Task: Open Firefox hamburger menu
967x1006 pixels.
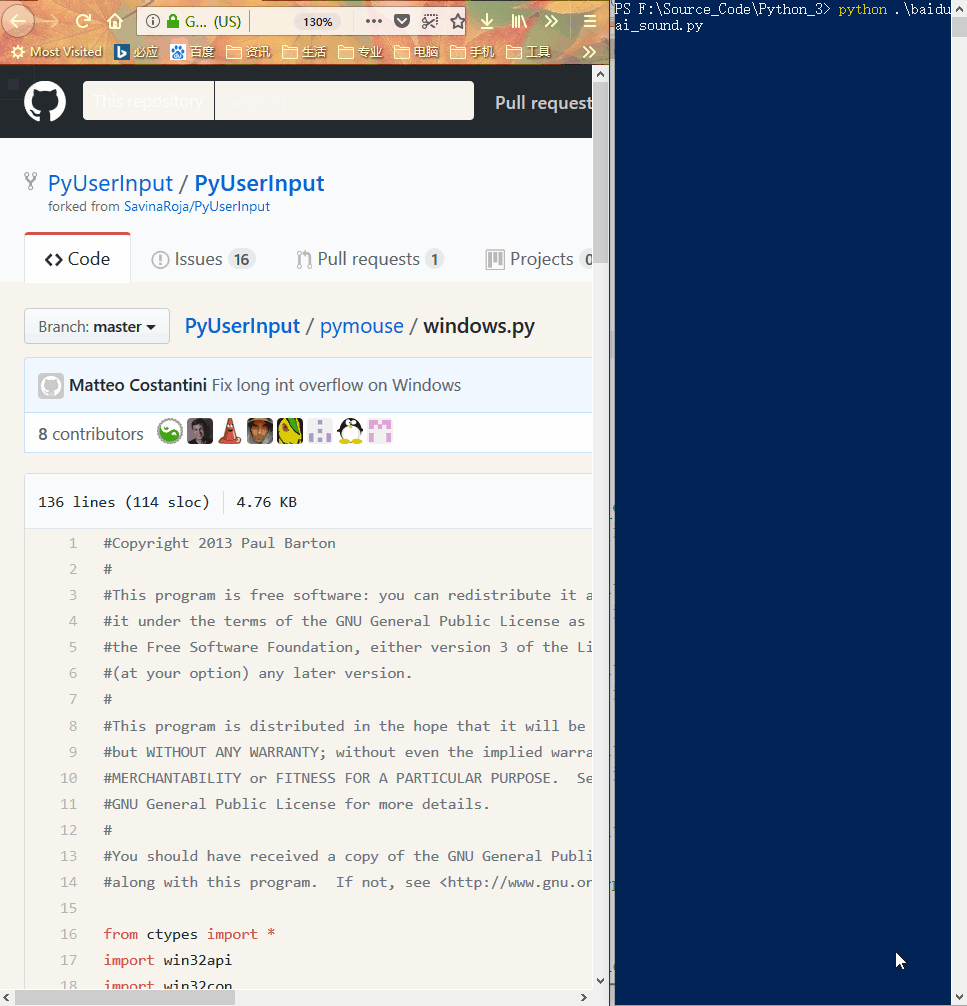Action: [590, 21]
